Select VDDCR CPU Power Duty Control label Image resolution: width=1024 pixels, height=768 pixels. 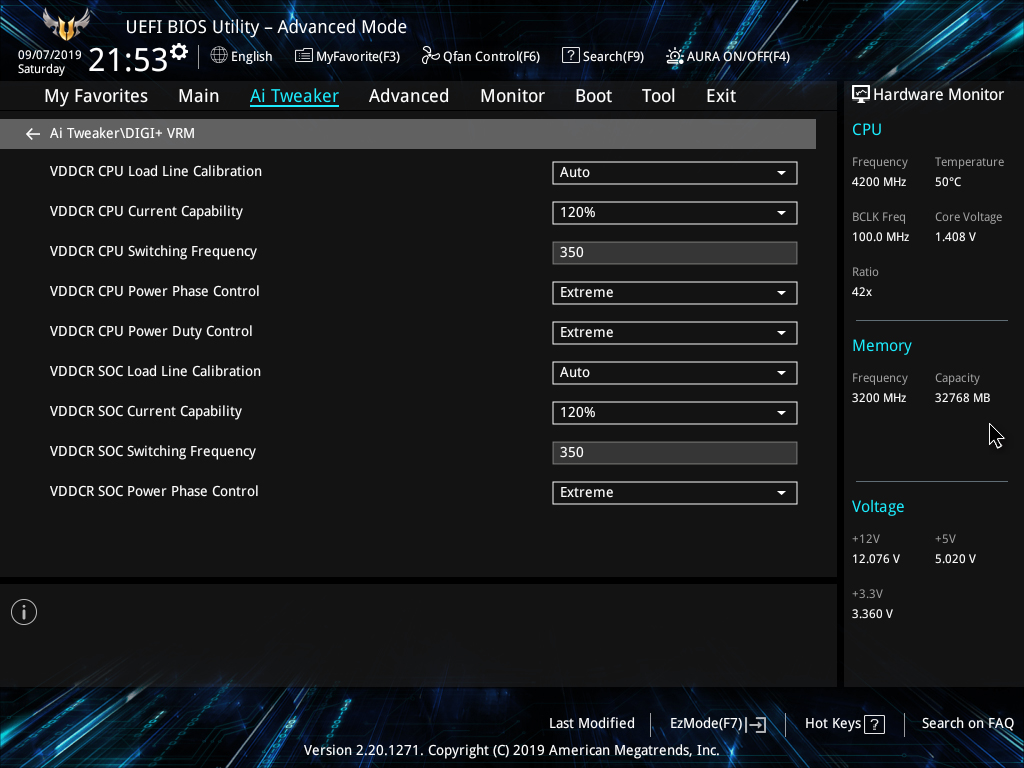151,331
